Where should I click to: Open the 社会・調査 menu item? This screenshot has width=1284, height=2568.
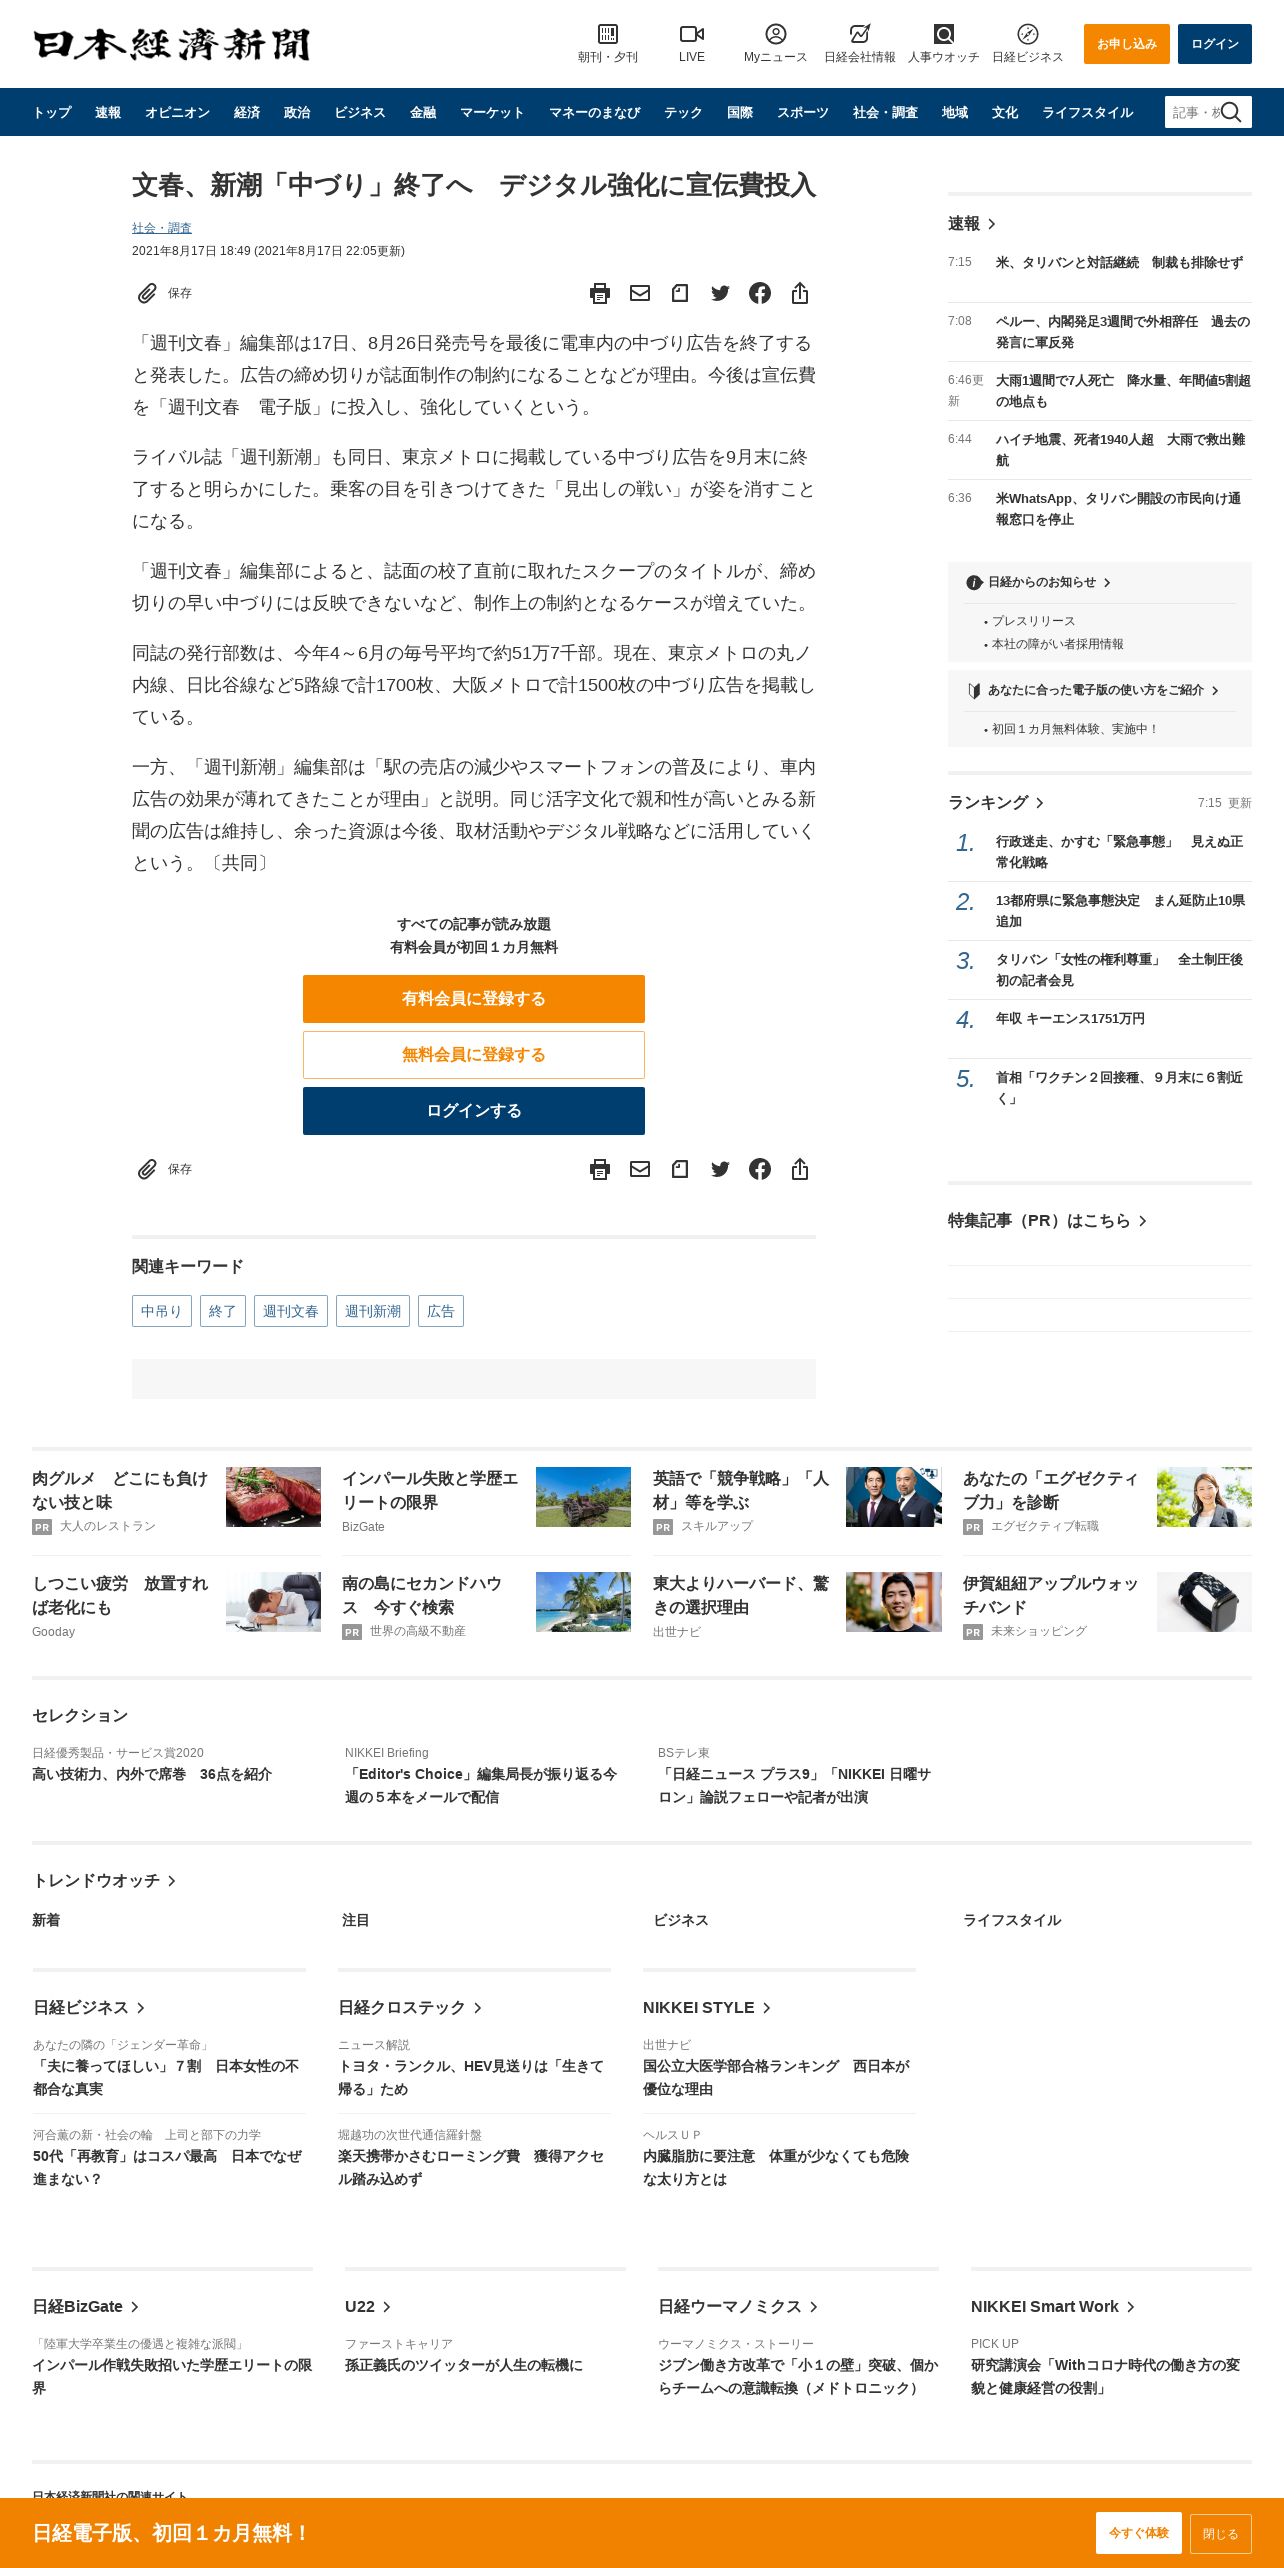coord(885,112)
